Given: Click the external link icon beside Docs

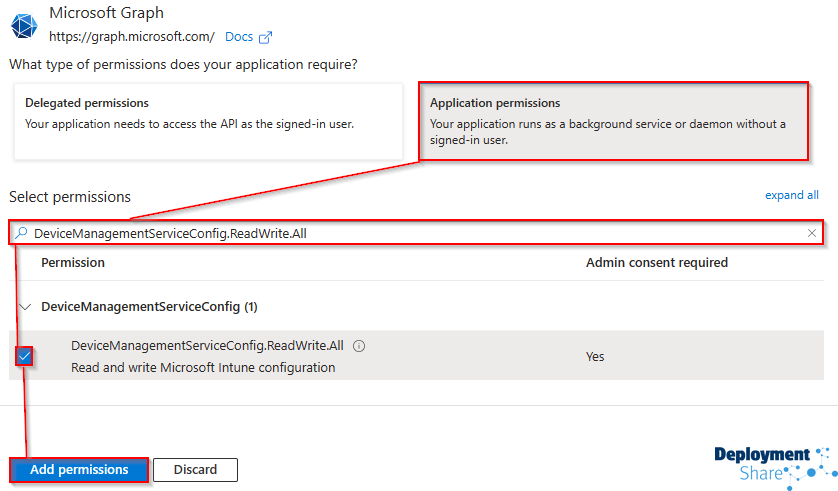Looking at the screenshot, I should tap(265, 37).
